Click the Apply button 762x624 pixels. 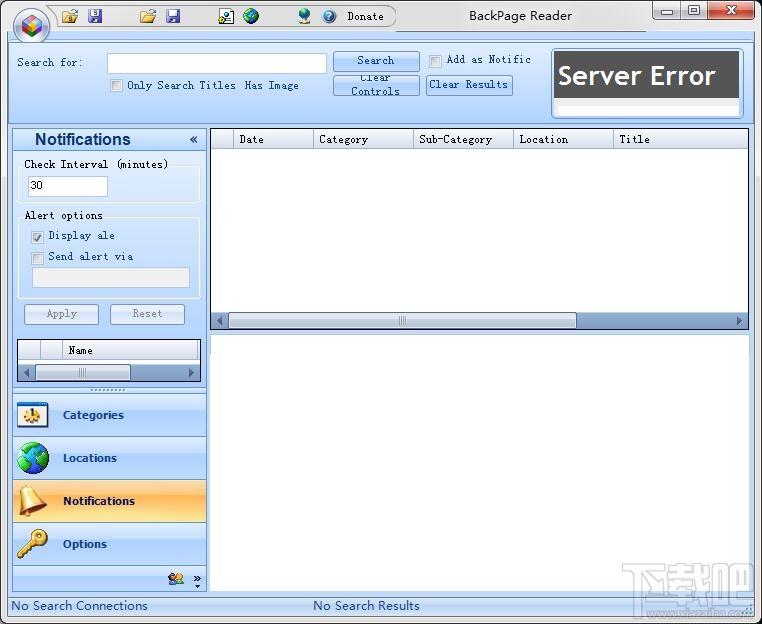tap(62, 314)
